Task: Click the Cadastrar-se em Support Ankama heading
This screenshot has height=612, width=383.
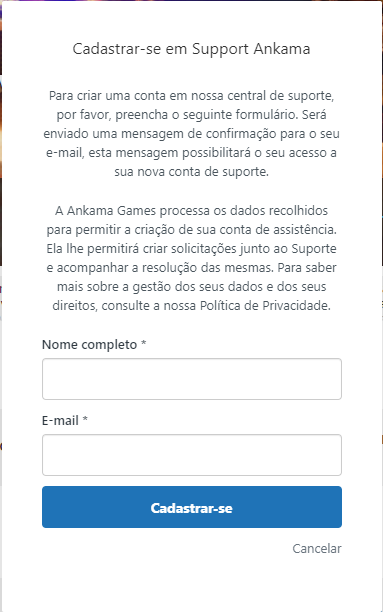Action: tap(191, 49)
